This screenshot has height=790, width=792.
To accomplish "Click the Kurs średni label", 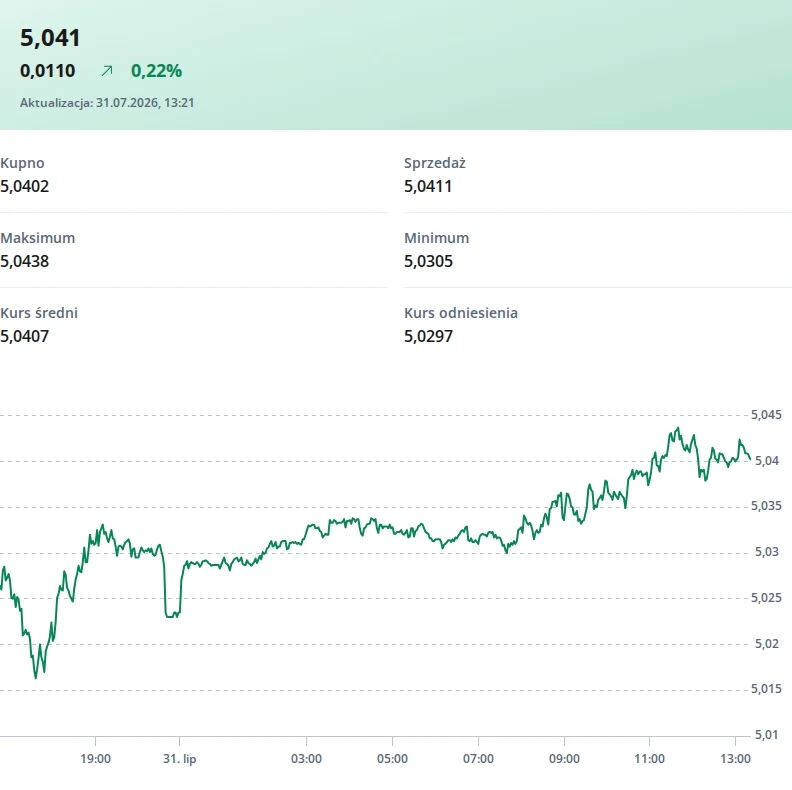I will coord(39,313).
